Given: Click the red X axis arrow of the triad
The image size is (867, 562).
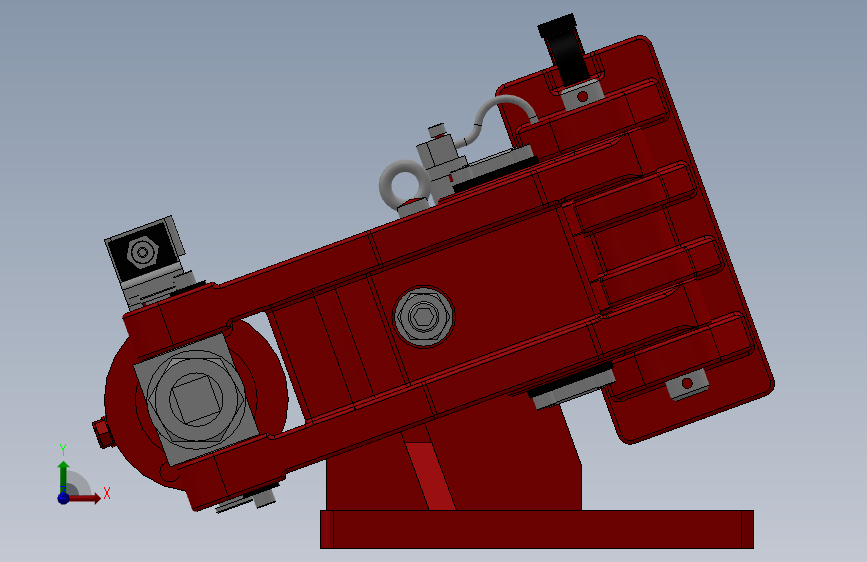Looking at the screenshot, I should [x=85, y=498].
